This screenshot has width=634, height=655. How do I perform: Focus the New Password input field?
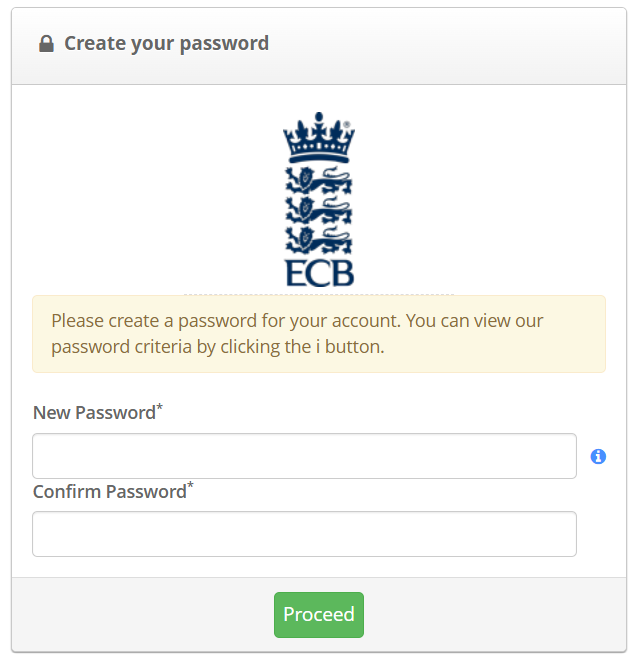coord(304,456)
